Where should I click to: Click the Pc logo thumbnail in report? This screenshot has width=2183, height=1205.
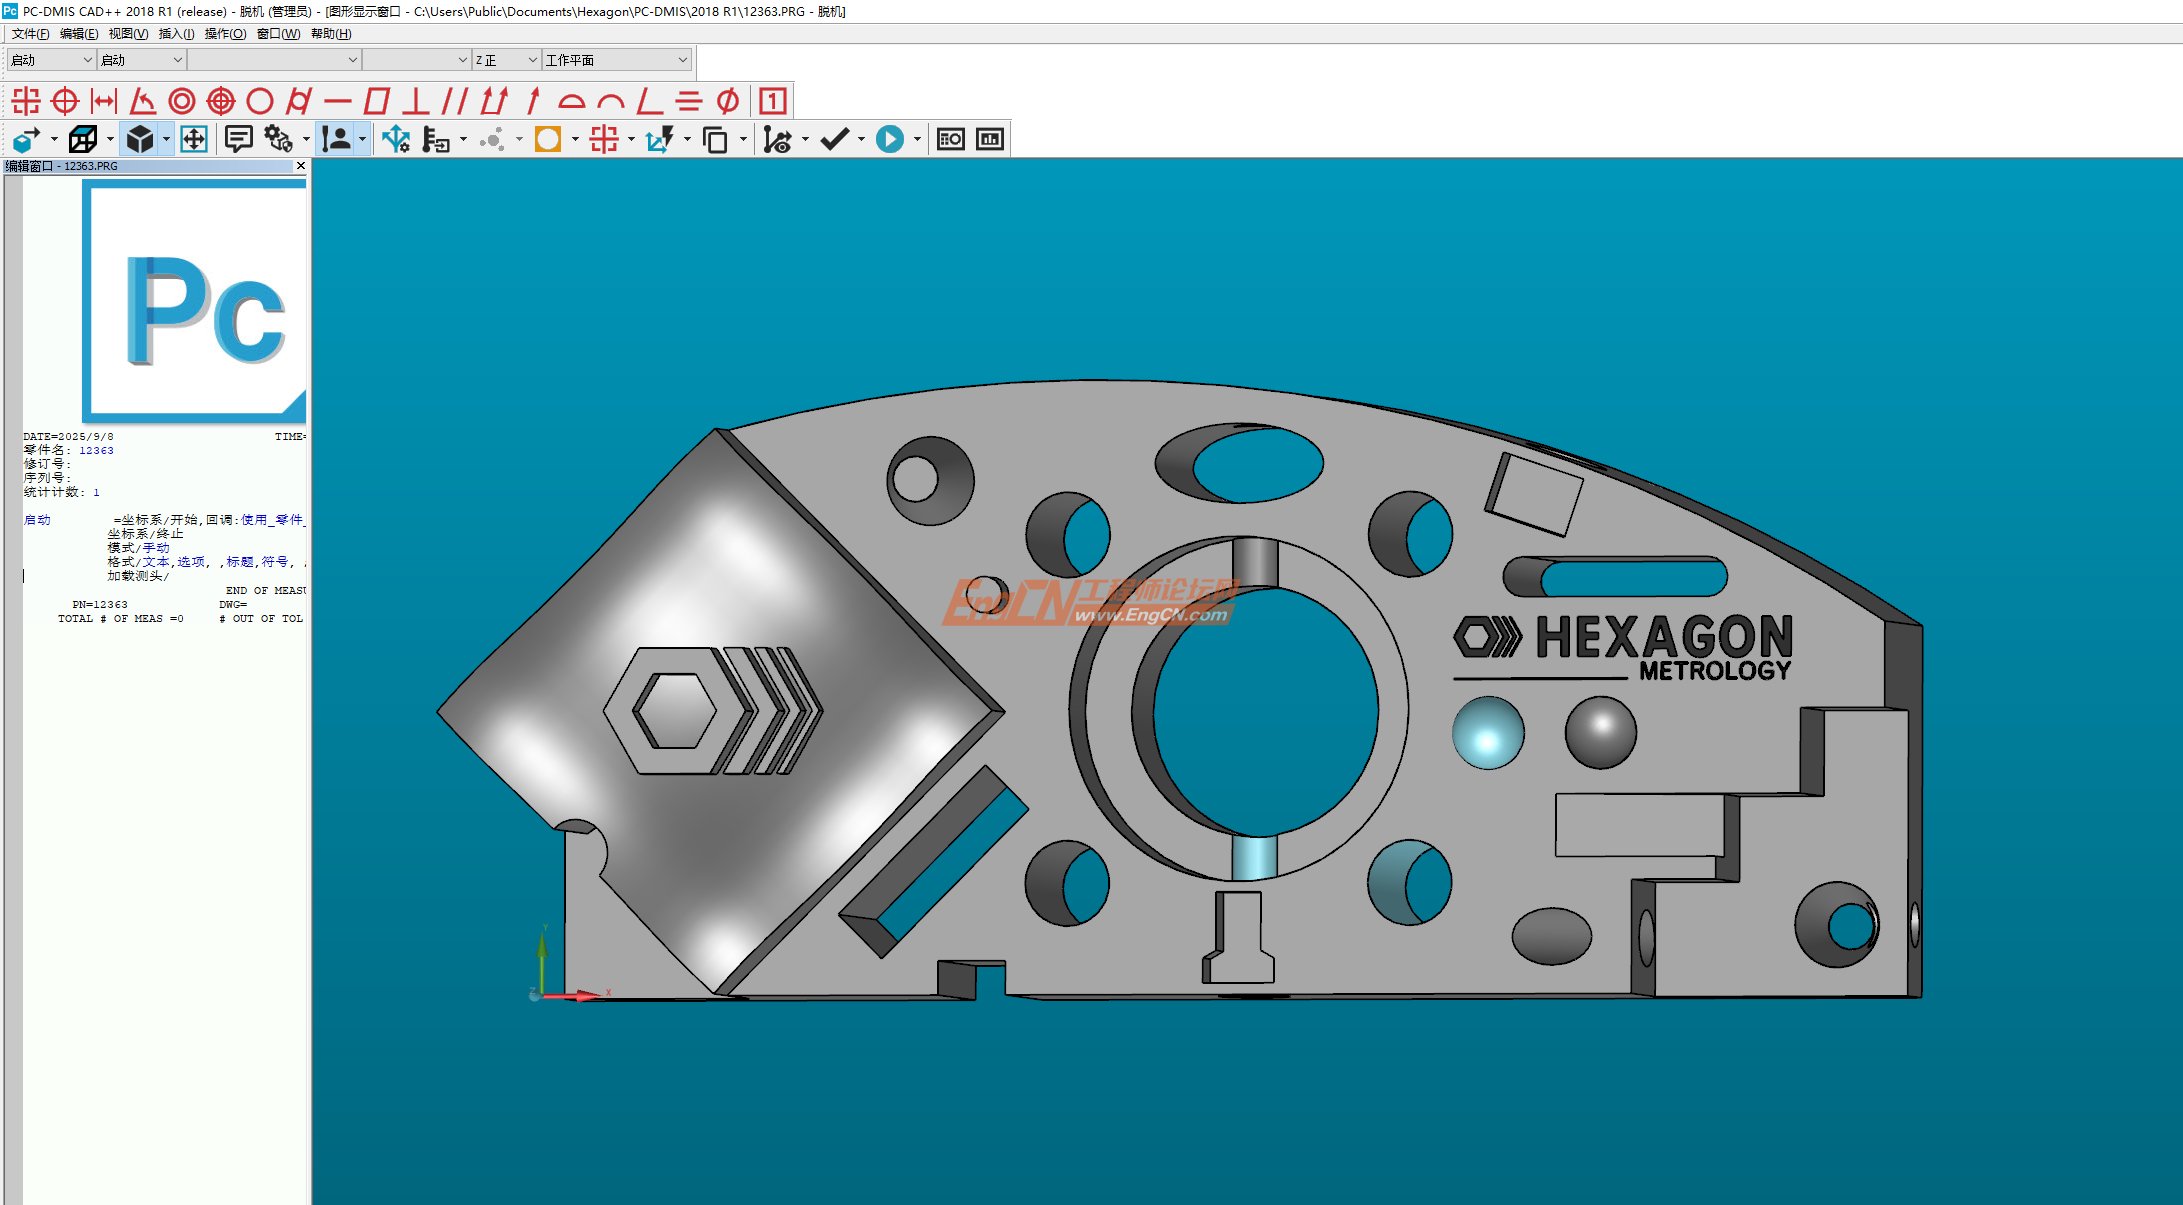[x=195, y=301]
